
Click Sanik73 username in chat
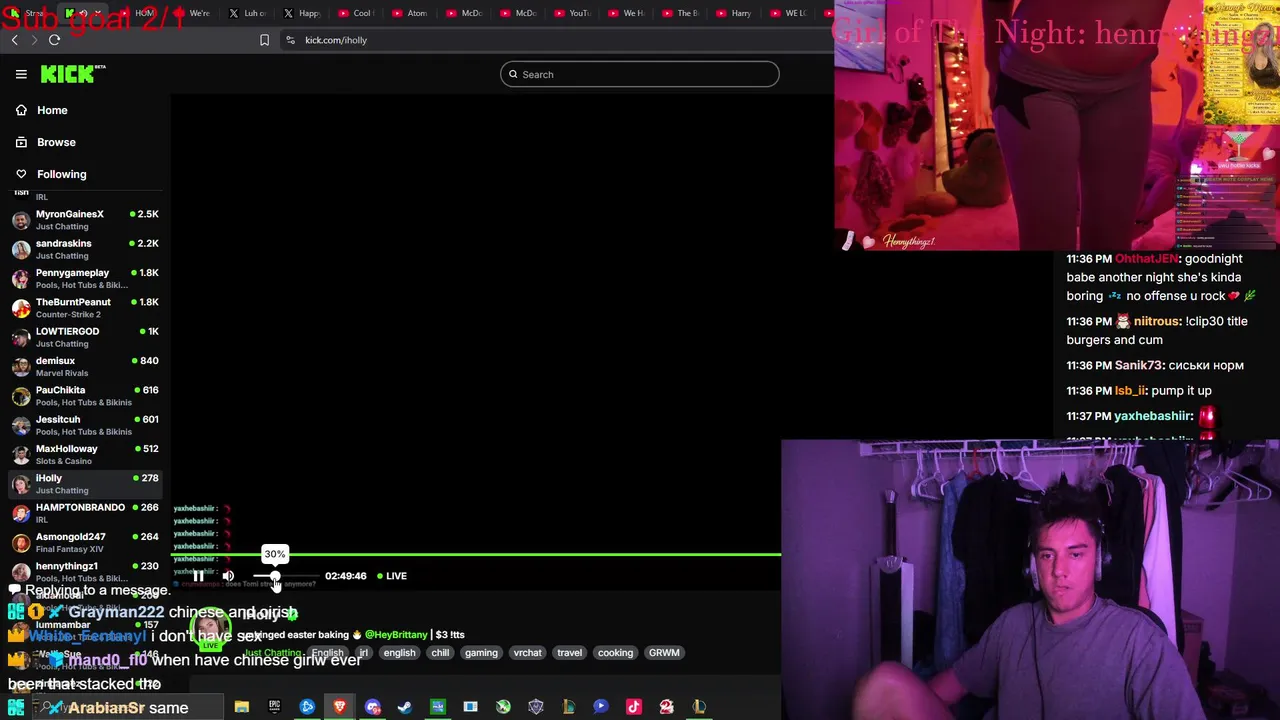coord(1138,365)
